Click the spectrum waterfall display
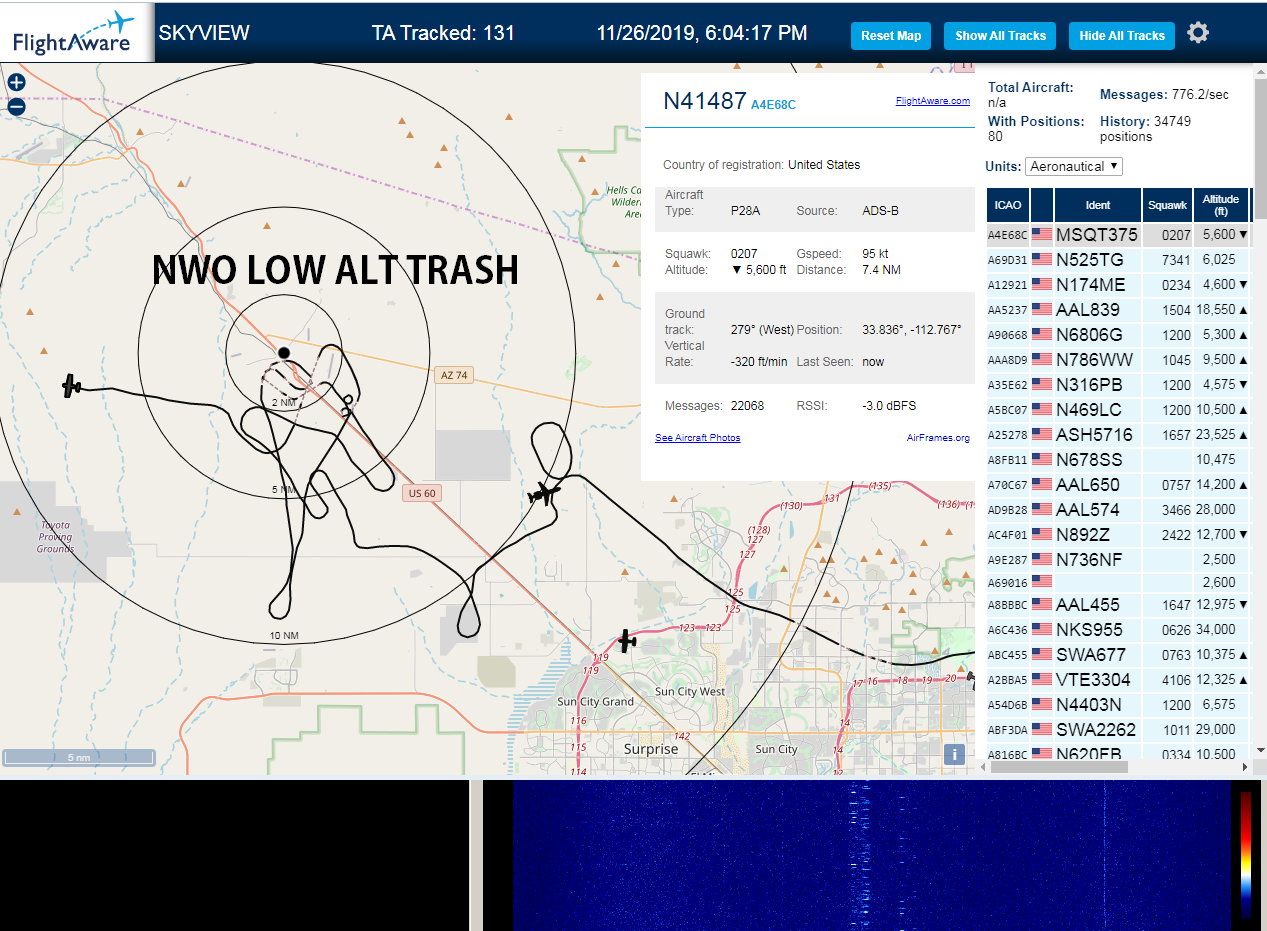Screen dimensions: 1267x931 point(872,856)
